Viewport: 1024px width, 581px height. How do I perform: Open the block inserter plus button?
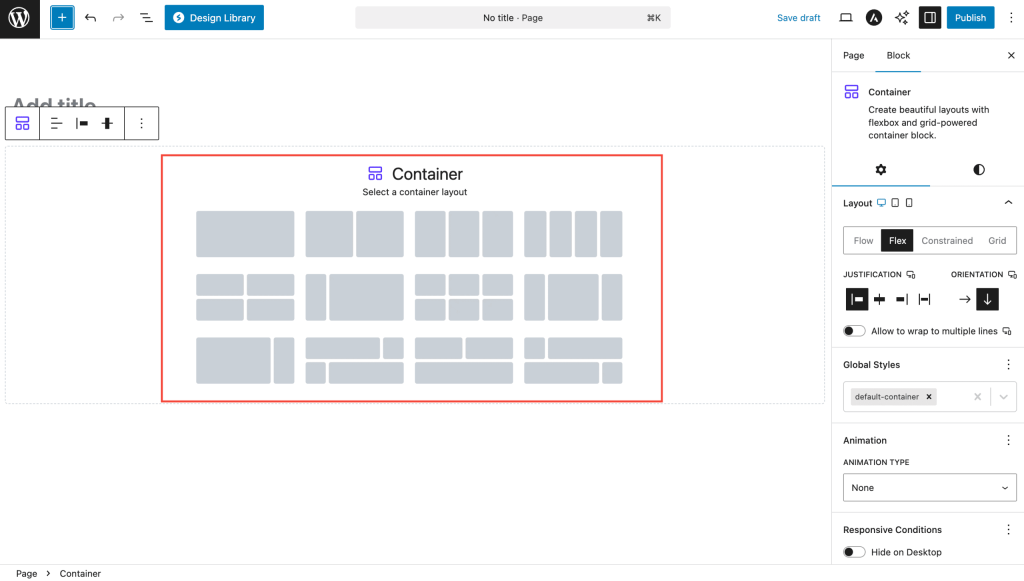point(62,18)
